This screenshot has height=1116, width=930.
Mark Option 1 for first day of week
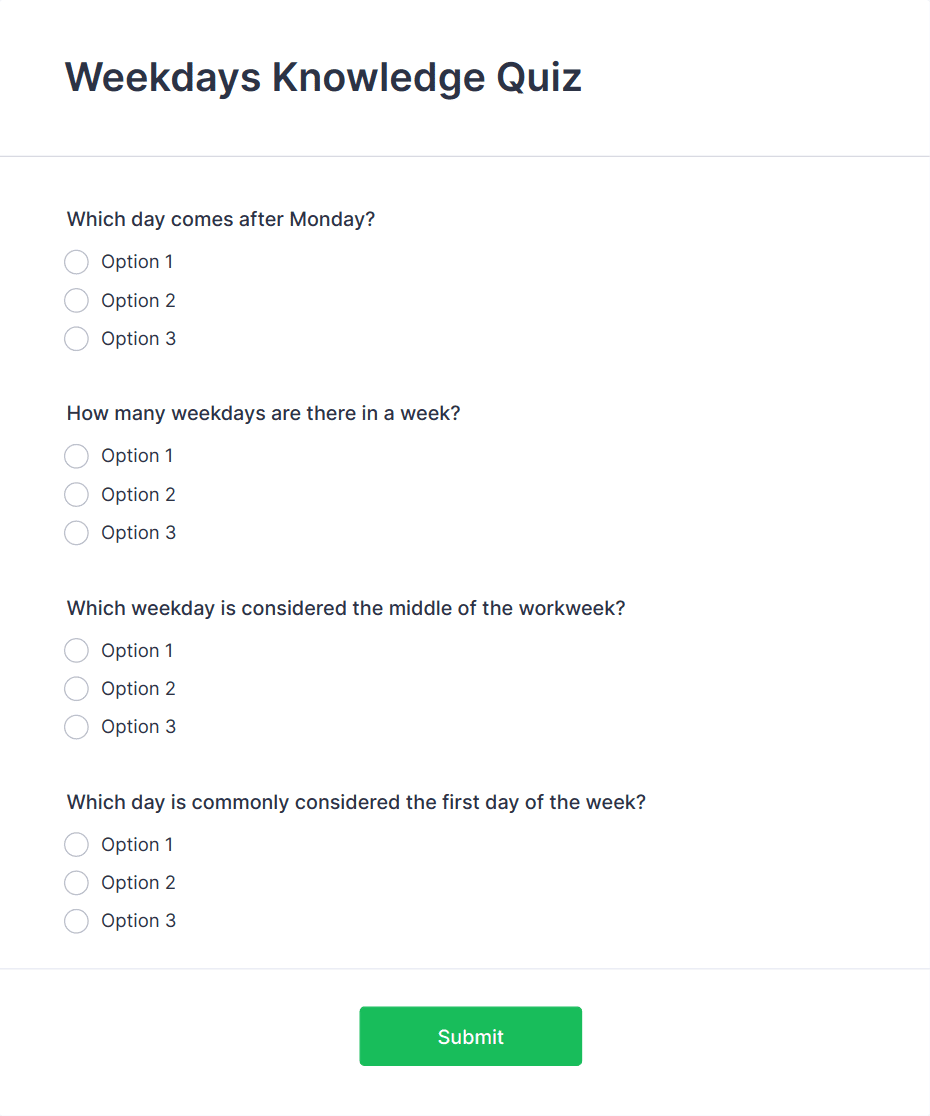tap(76, 845)
